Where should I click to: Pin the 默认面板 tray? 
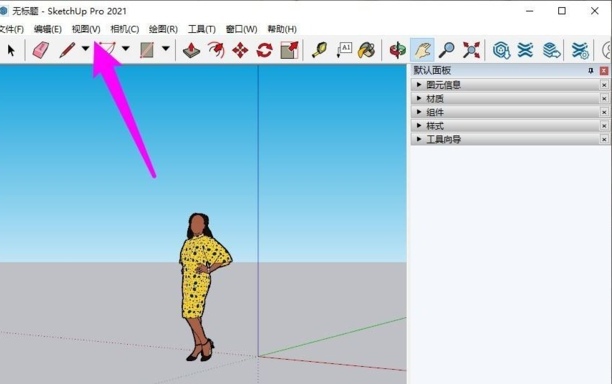coord(591,71)
